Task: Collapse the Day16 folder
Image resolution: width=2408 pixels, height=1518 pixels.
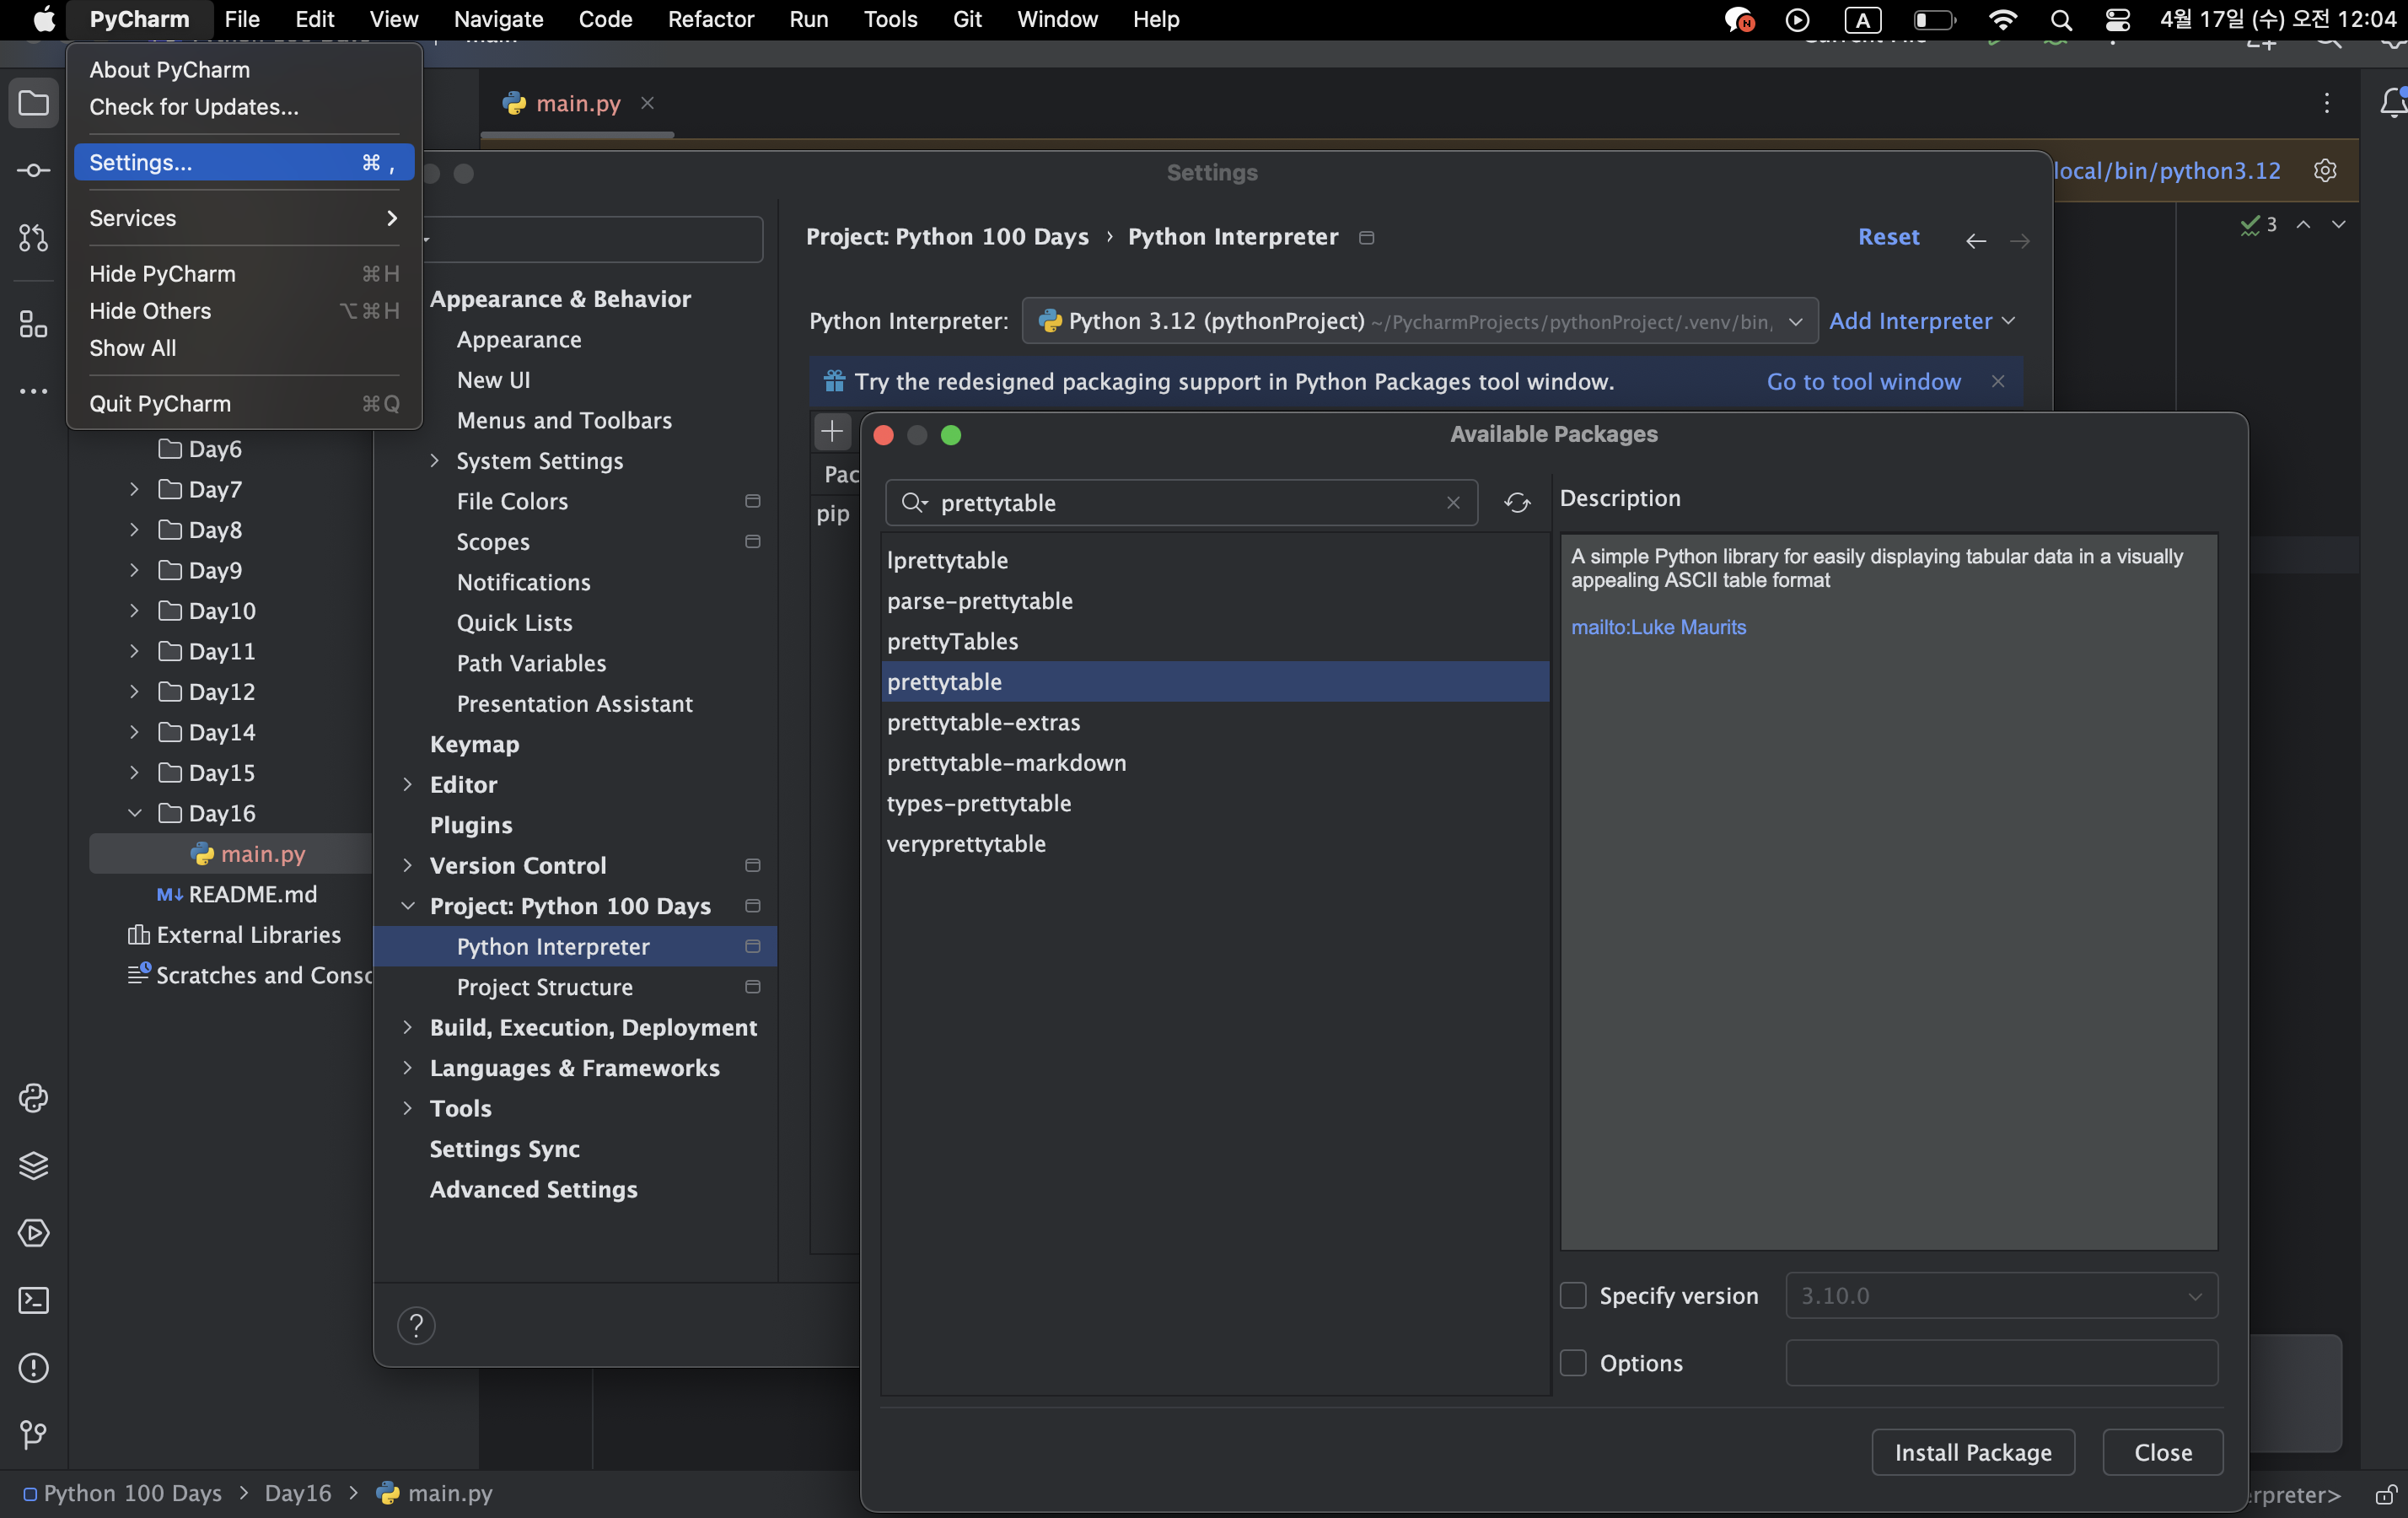Action: [134, 813]
